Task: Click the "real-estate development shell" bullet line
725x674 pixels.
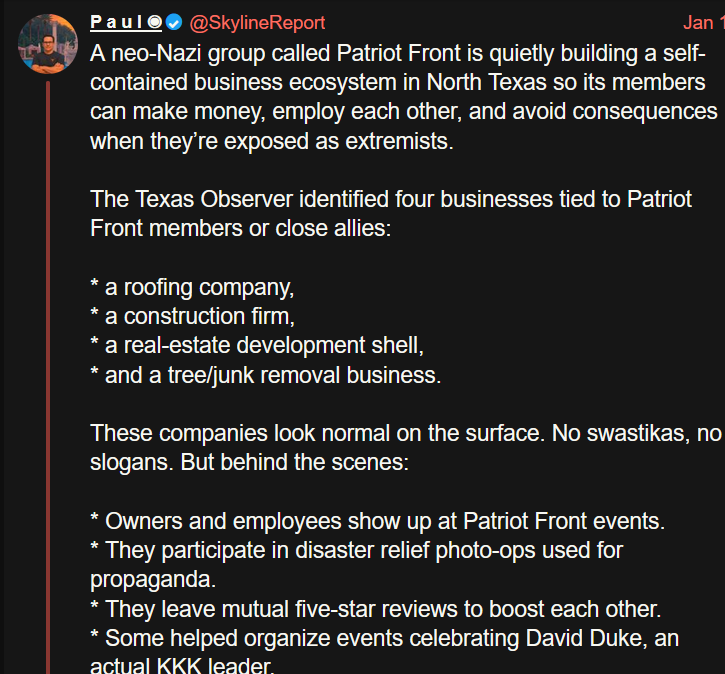Action: pos(257,346)
